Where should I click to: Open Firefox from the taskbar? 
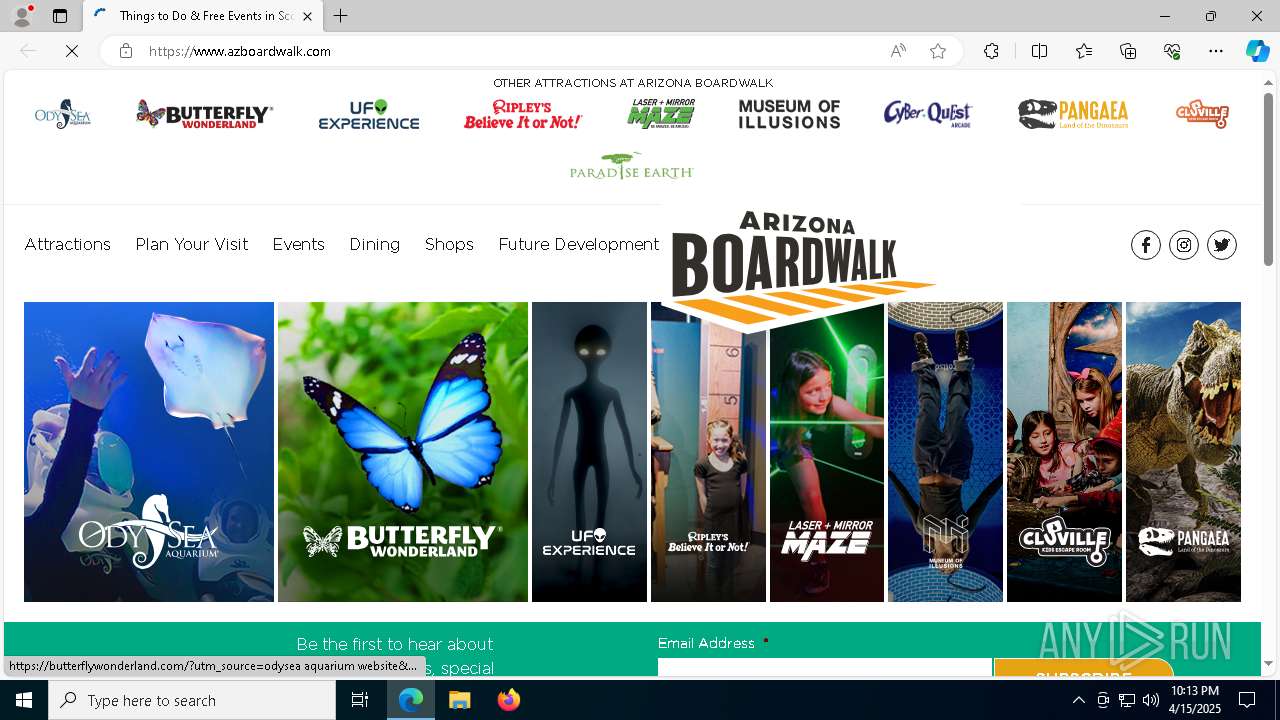(509, 700)
